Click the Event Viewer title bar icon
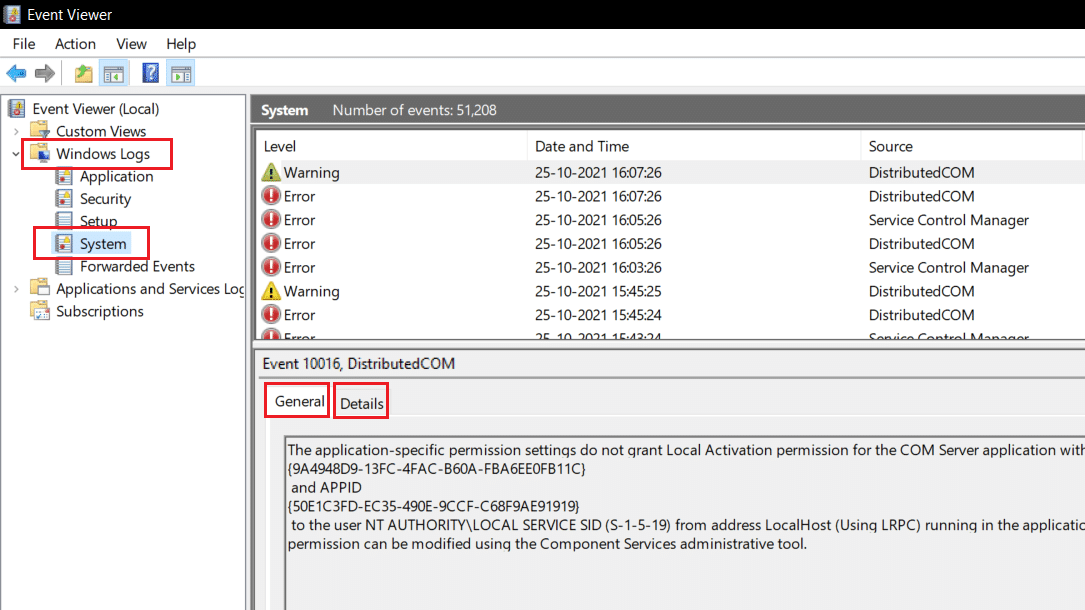 point(12,14)
